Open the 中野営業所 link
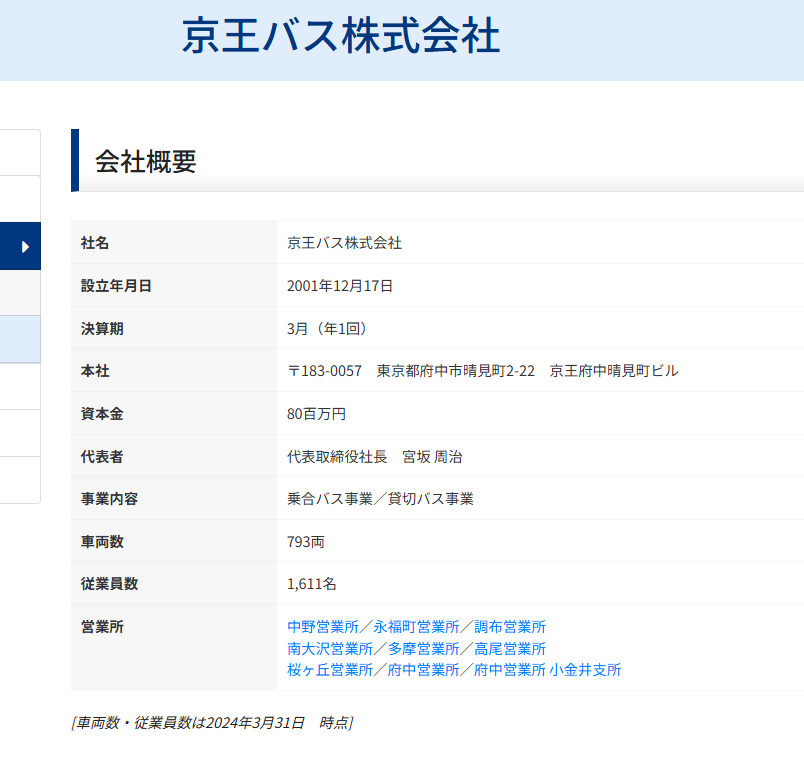 pyautogui.click(x=323, y=626)
